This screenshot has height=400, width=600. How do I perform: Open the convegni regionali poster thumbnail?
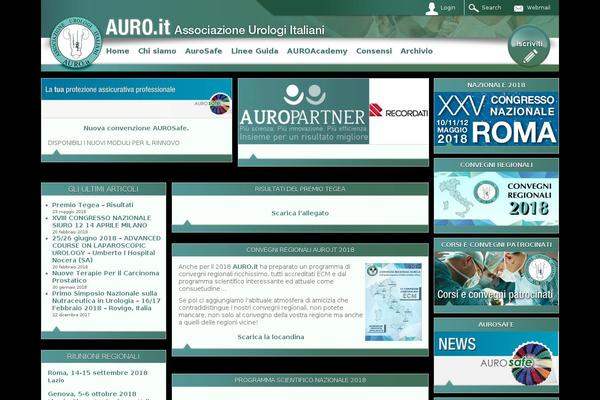(393, 302)
